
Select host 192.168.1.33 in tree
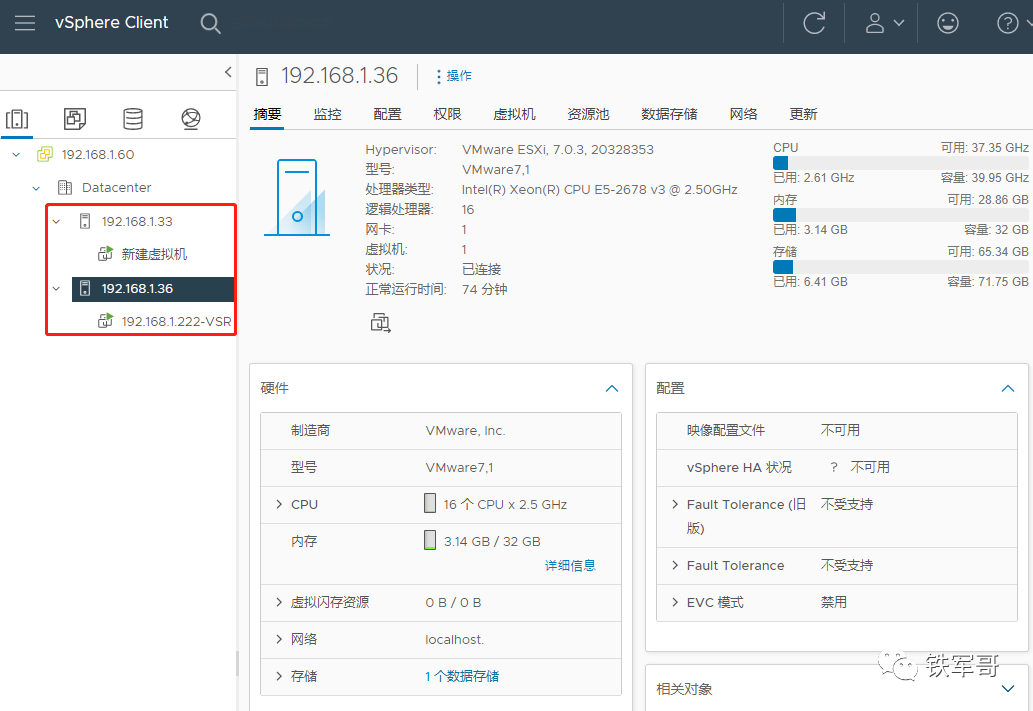[x=137, y=221]
